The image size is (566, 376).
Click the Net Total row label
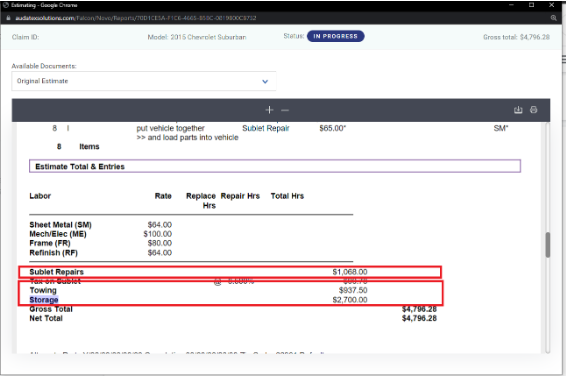[46, 318]
